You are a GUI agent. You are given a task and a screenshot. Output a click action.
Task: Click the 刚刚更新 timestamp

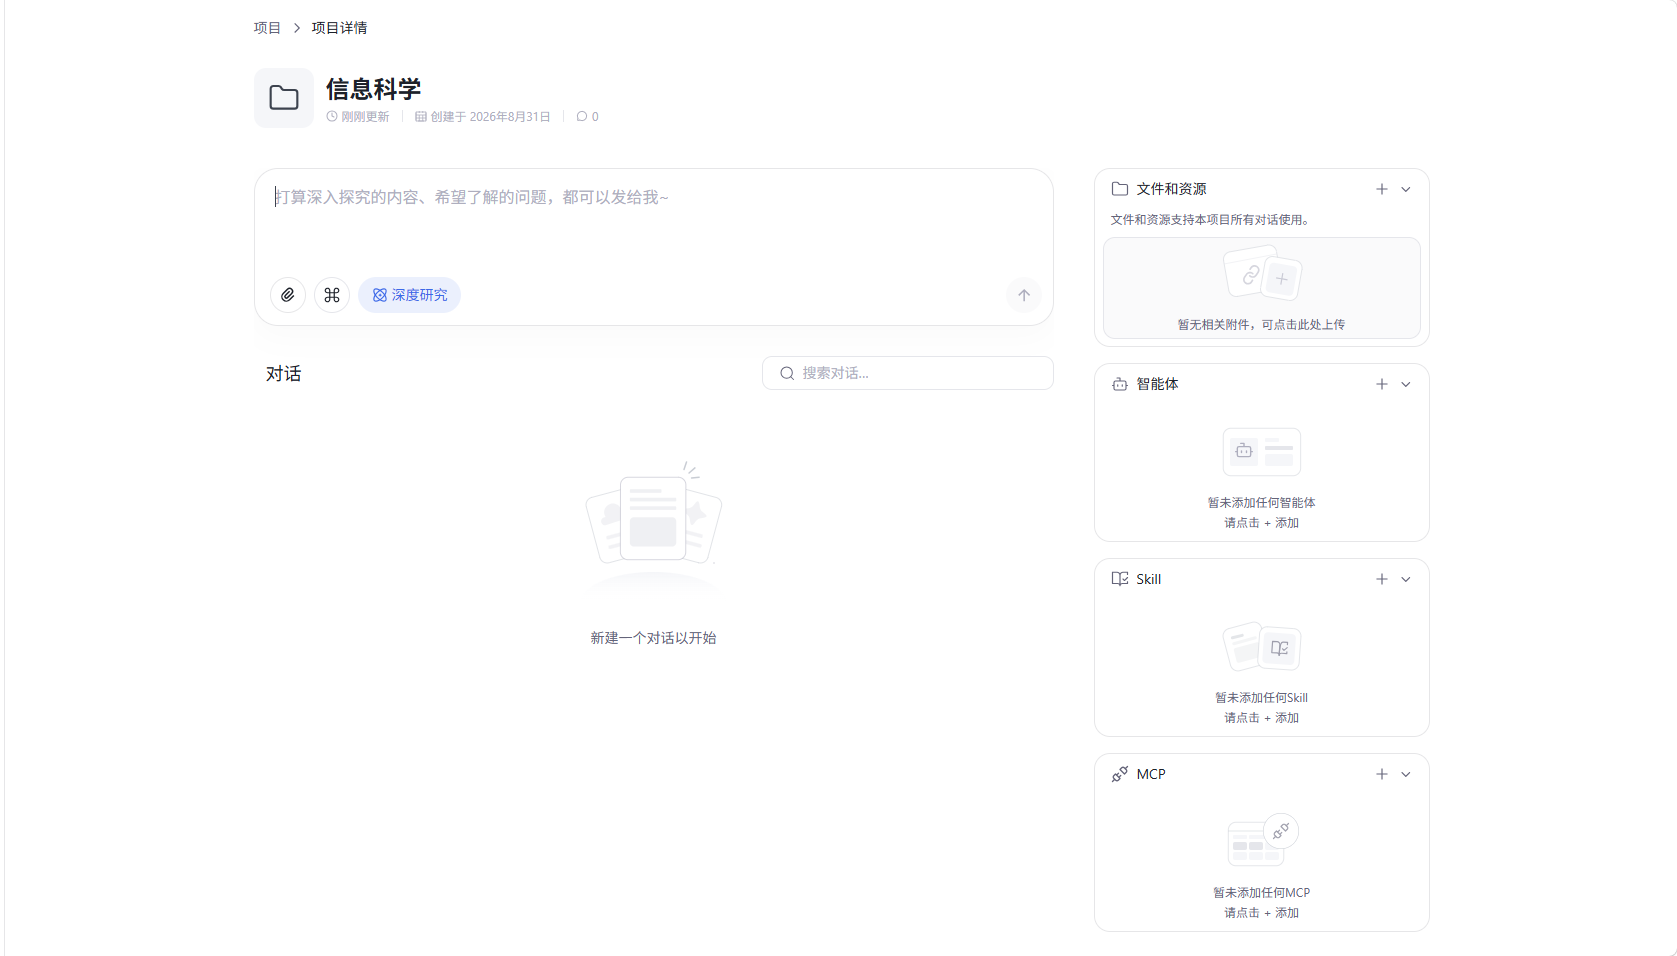point(358,117)
